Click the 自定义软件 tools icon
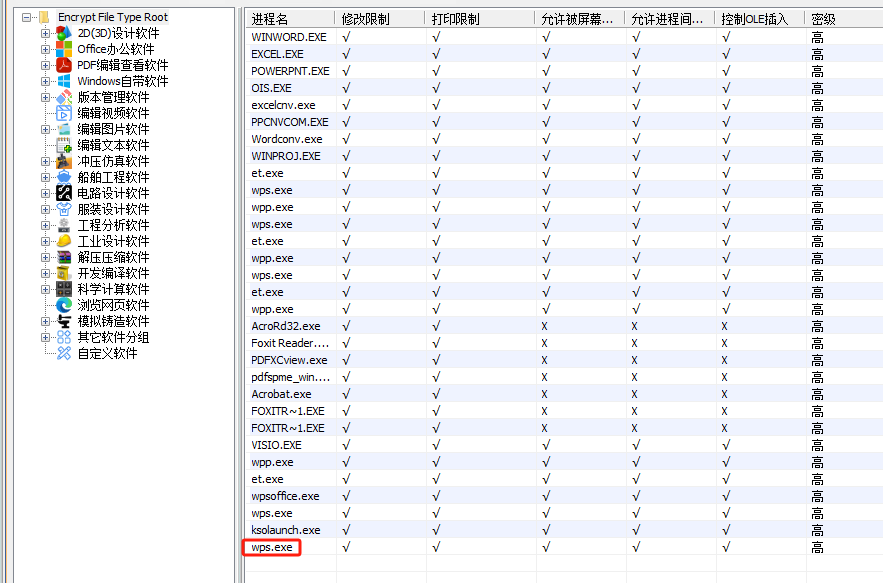Viewport: 883px width, 583px height. coord(64,353)
